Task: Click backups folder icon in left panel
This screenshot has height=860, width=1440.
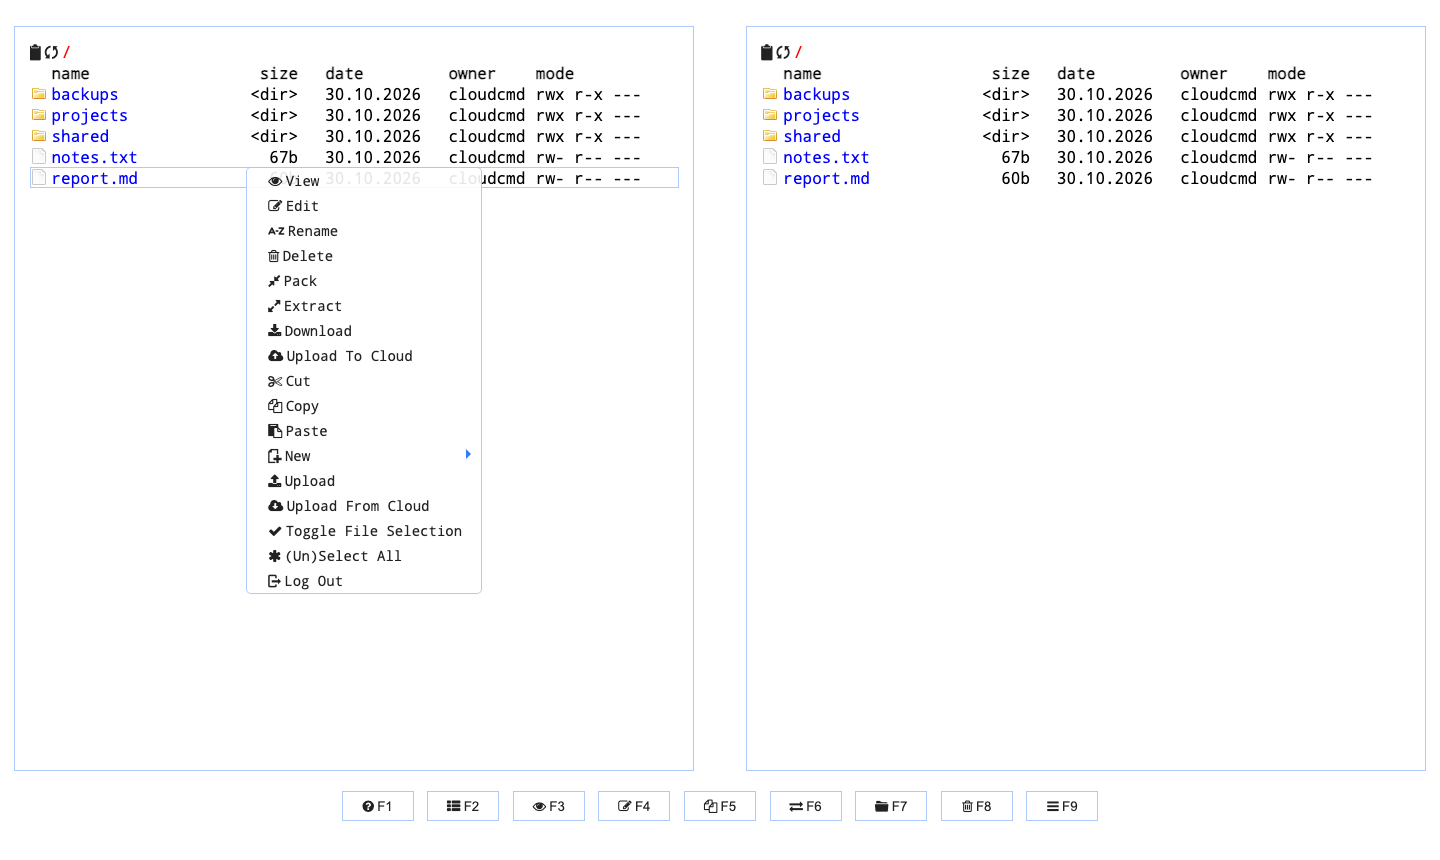Action: coord(39,94)
